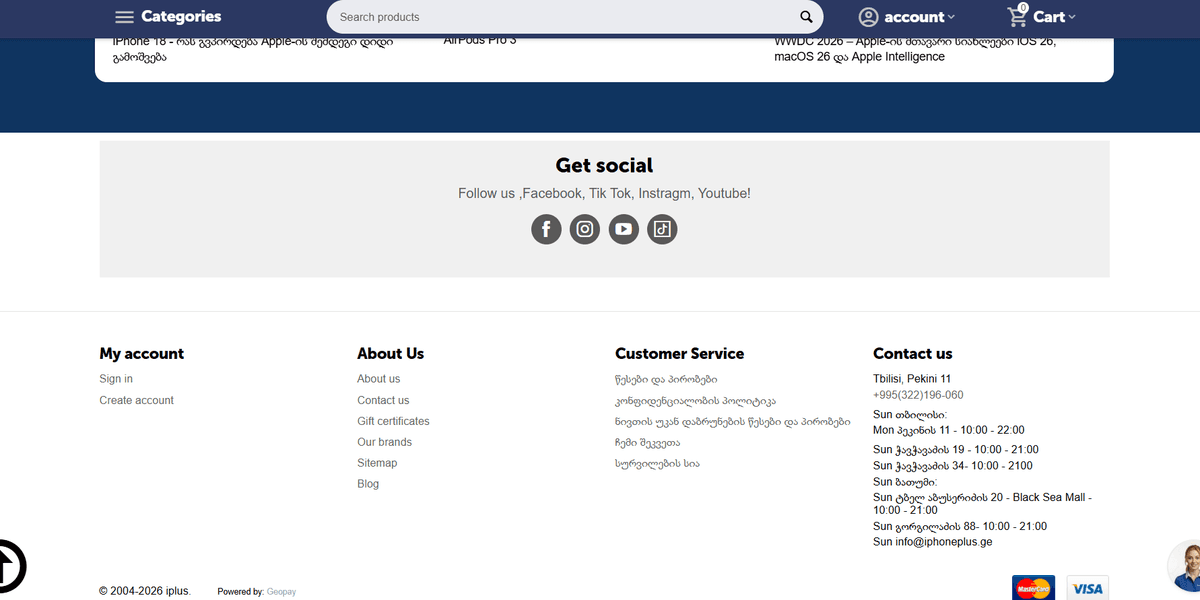Viewport: 1200px width, 600px height.
Task: Open the shopping cart icon
Action: point(1018,15)
